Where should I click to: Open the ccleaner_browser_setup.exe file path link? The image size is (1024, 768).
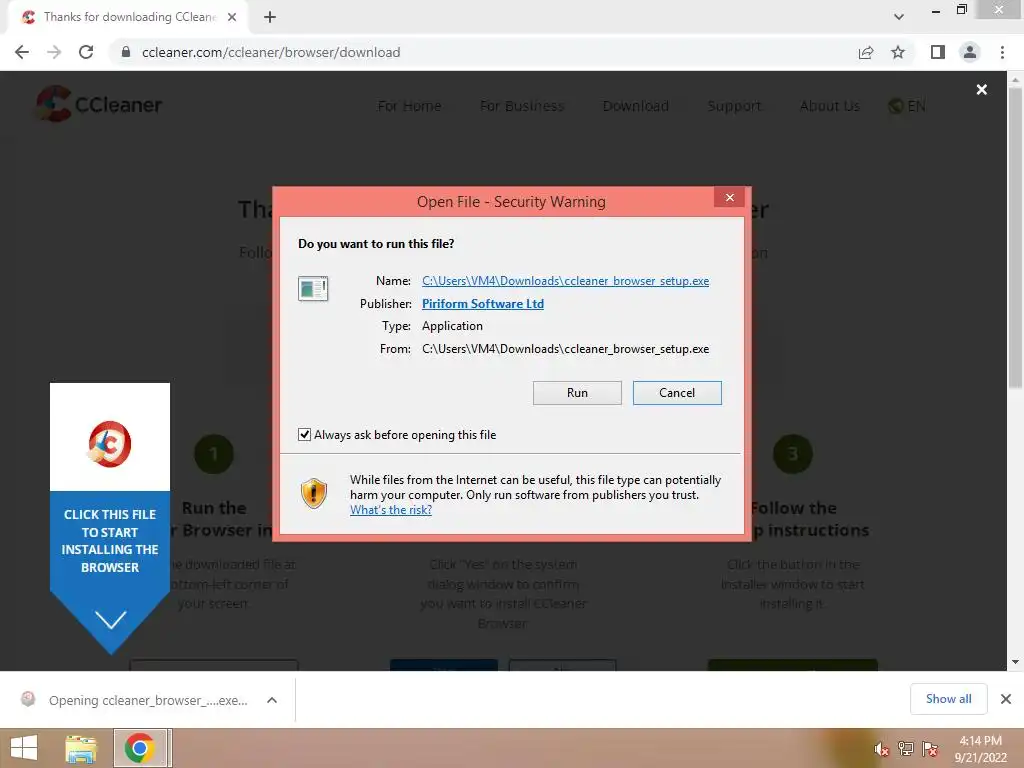pos(566,281)
